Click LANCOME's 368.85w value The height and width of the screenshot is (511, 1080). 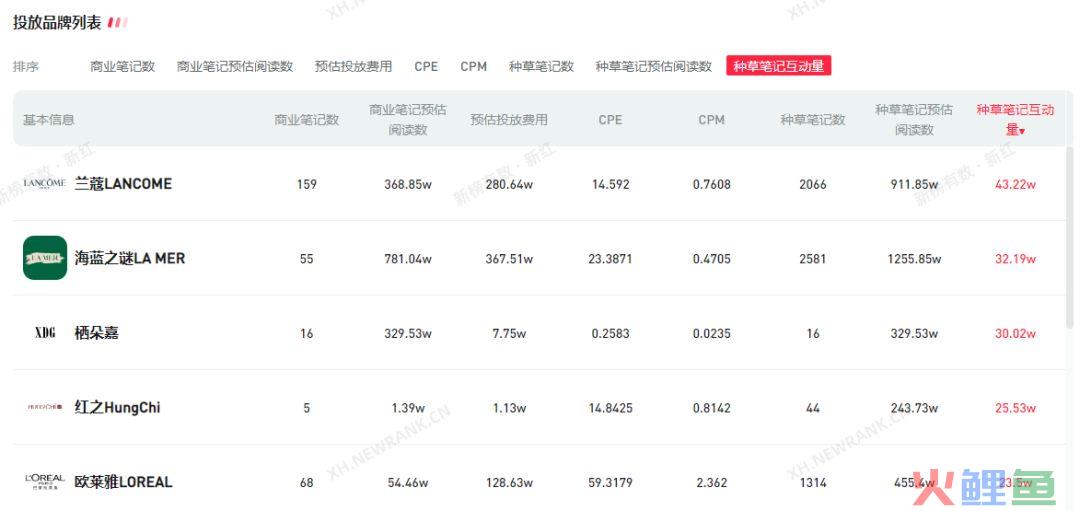408,185
